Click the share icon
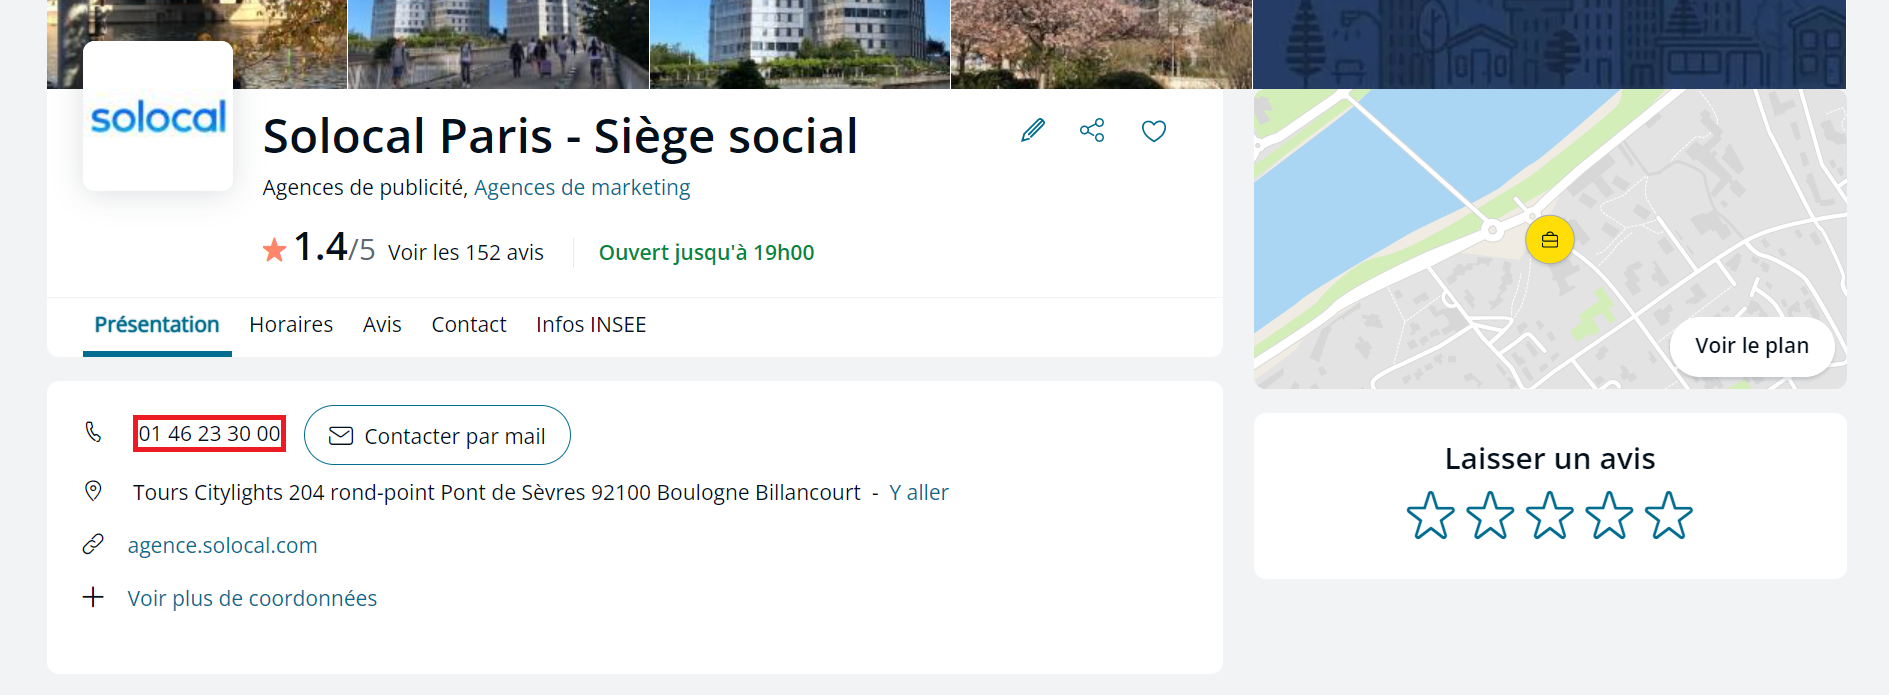 (x=1092, y=130)
